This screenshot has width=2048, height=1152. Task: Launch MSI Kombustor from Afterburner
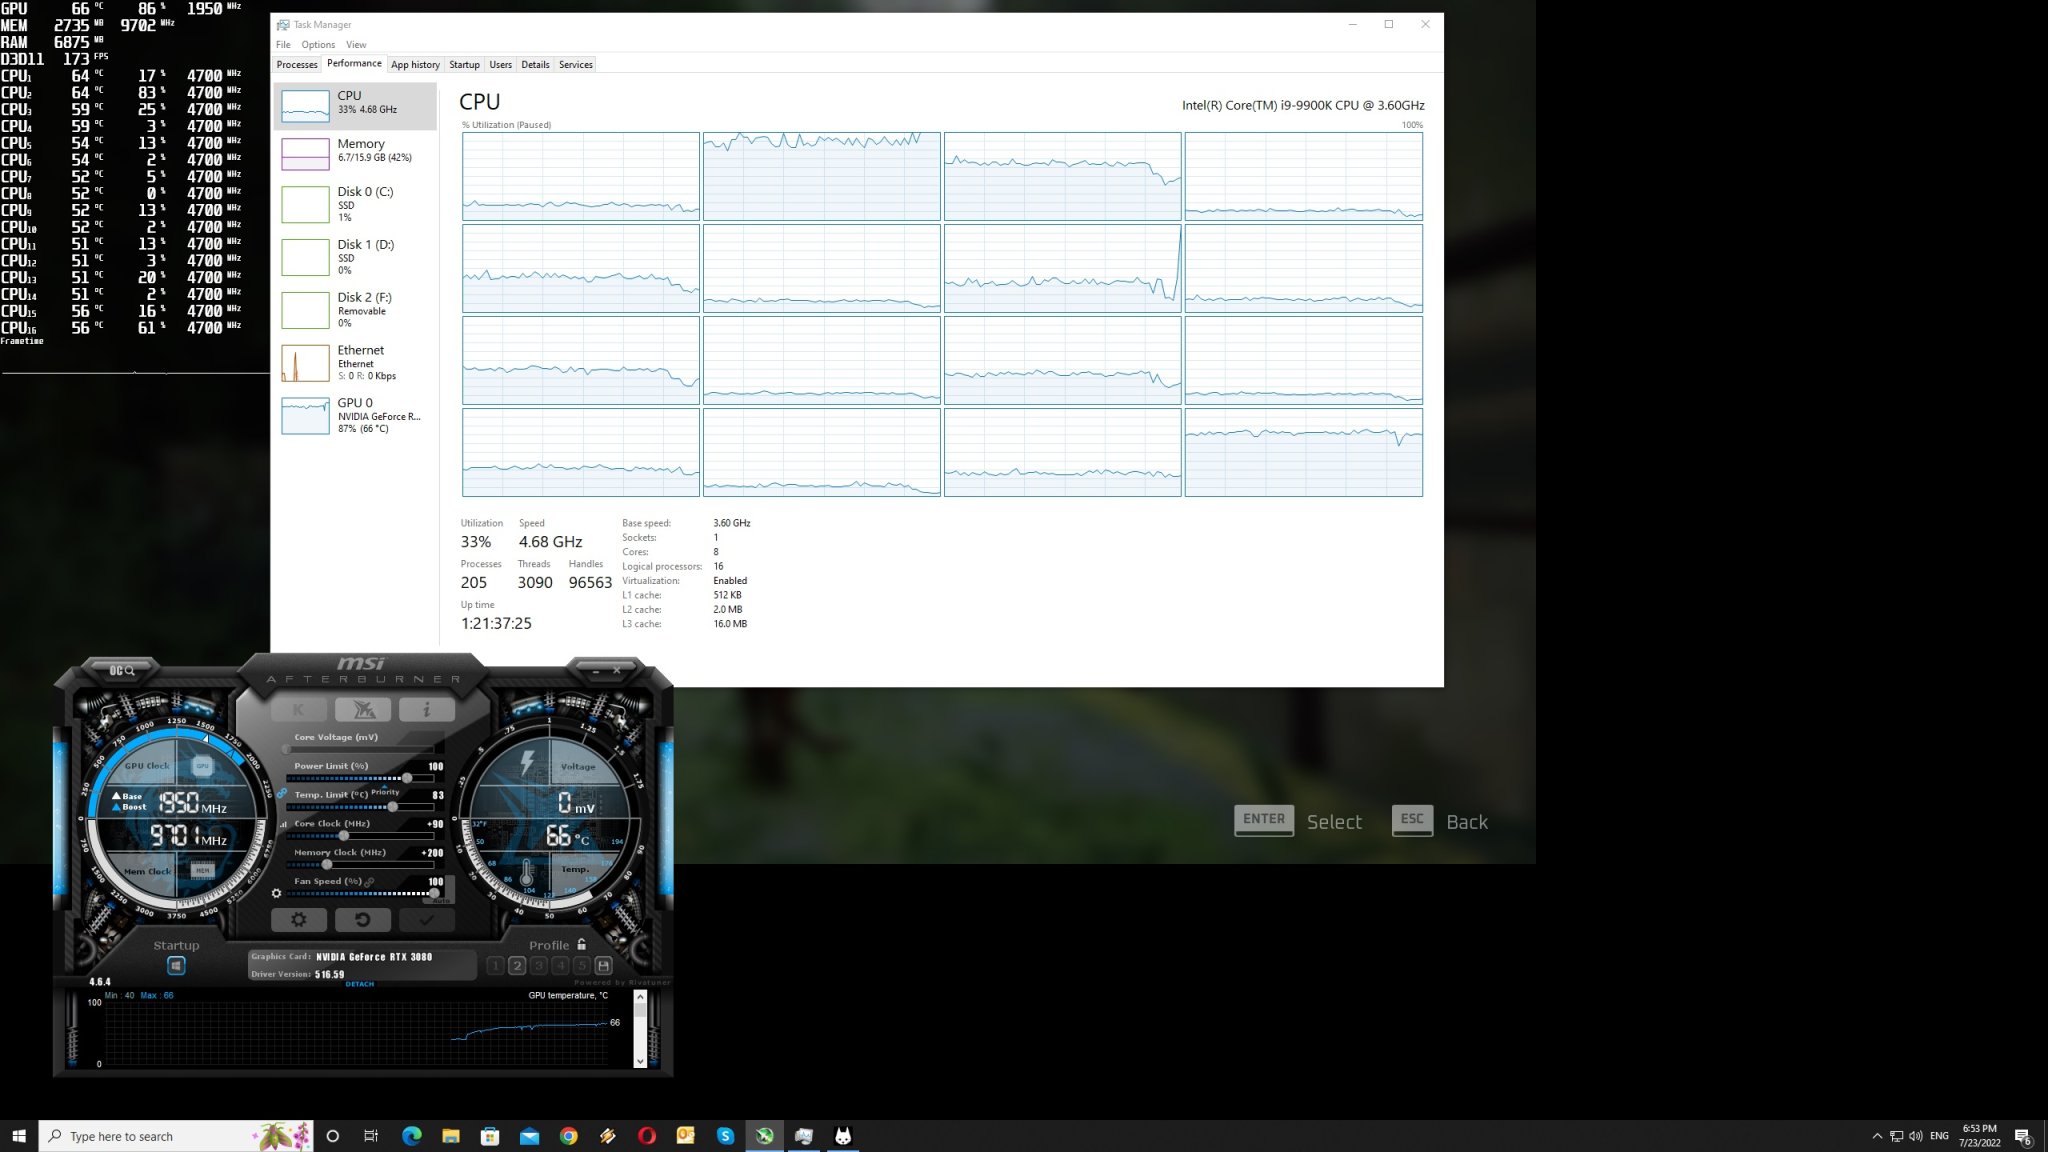[364, 709]
